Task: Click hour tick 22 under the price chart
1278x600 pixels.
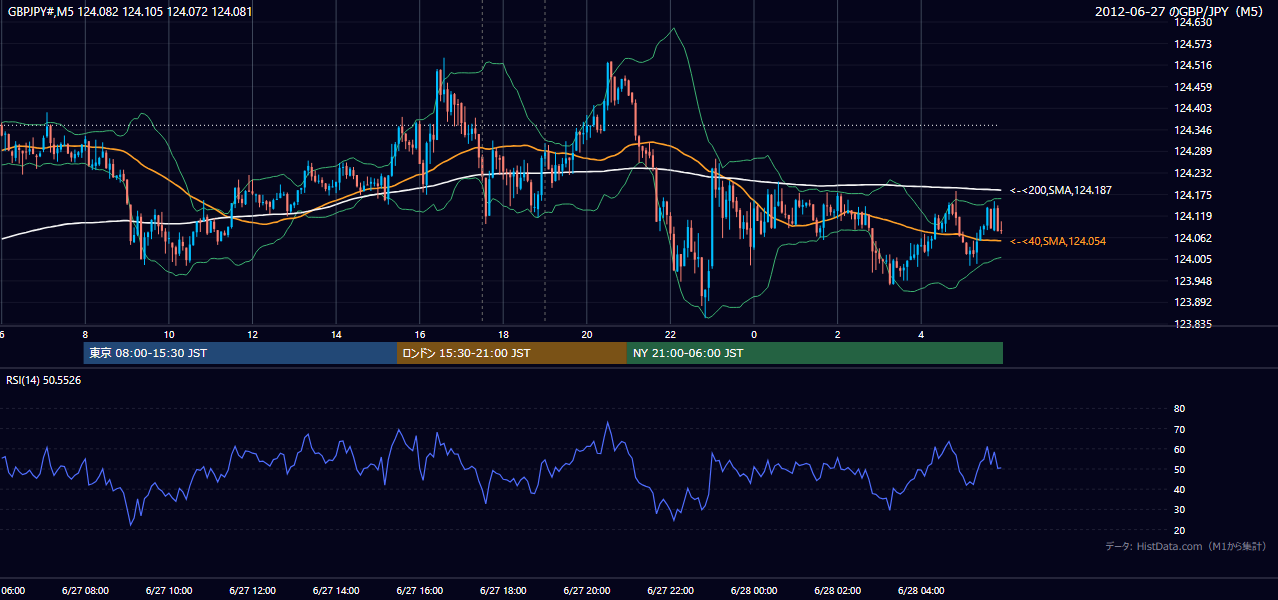Action: [x=671, y=335]
